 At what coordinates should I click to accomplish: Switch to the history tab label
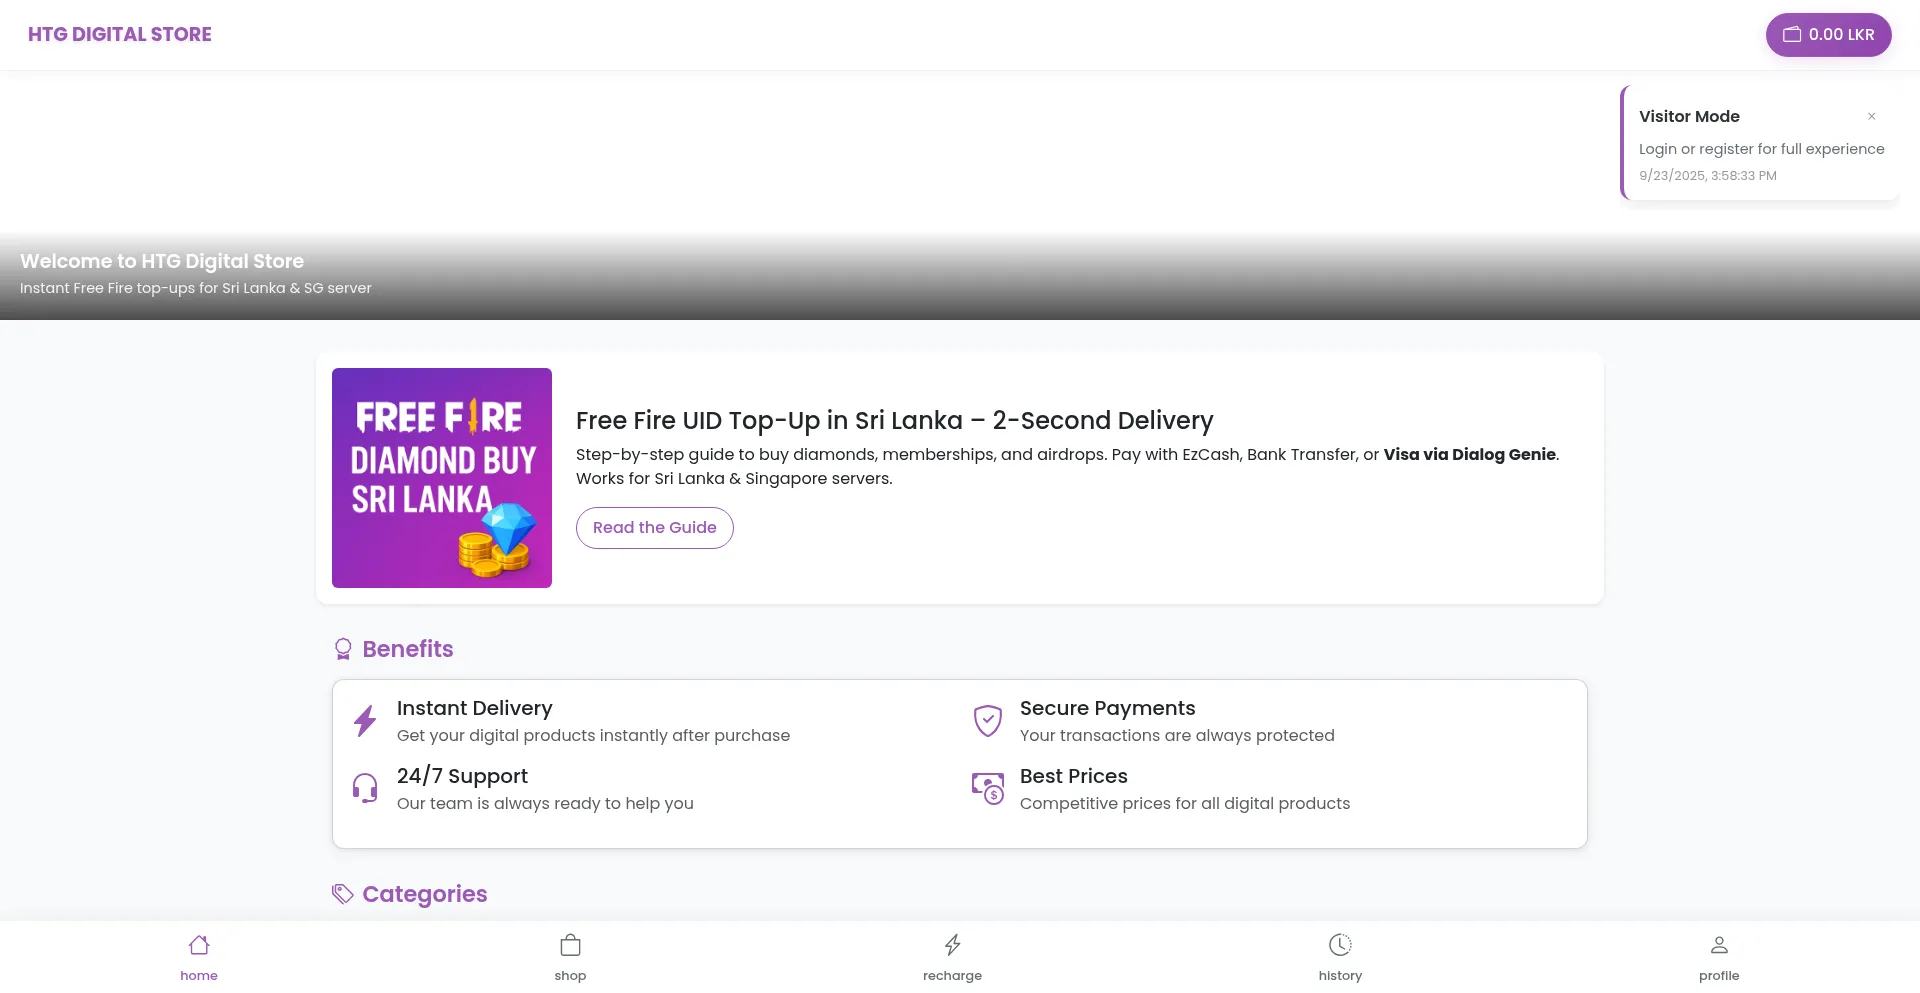point(1340,976)
